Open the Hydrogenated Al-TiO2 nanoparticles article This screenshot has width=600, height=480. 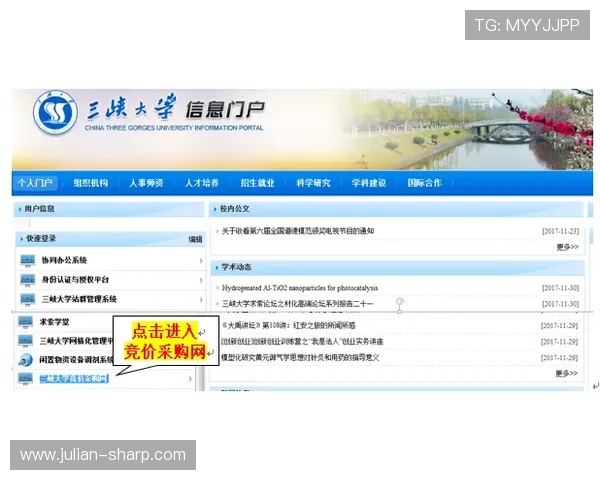300,288
